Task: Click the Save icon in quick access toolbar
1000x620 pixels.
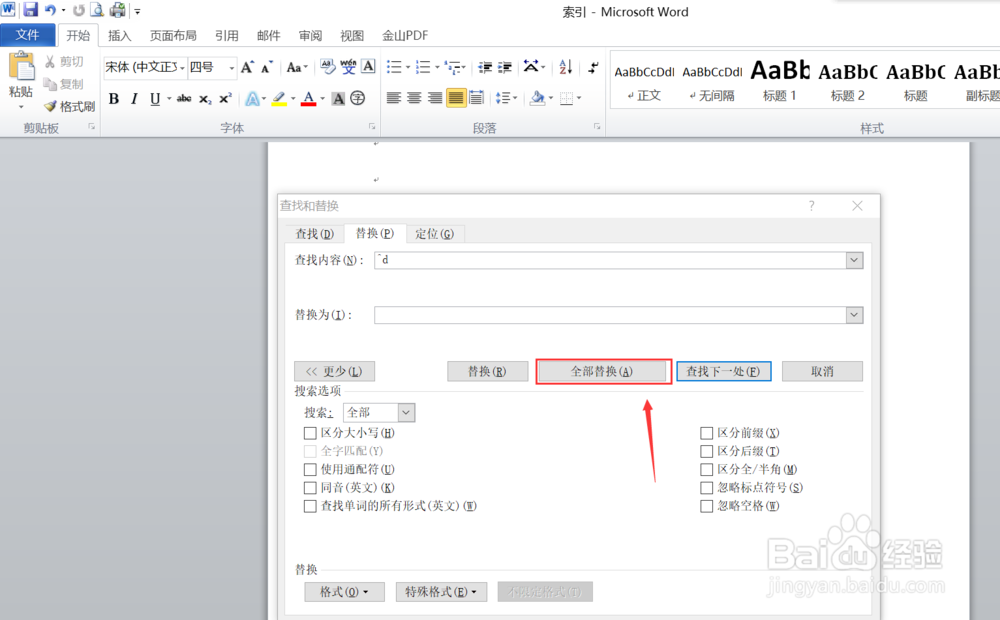Action: [30, 10]
